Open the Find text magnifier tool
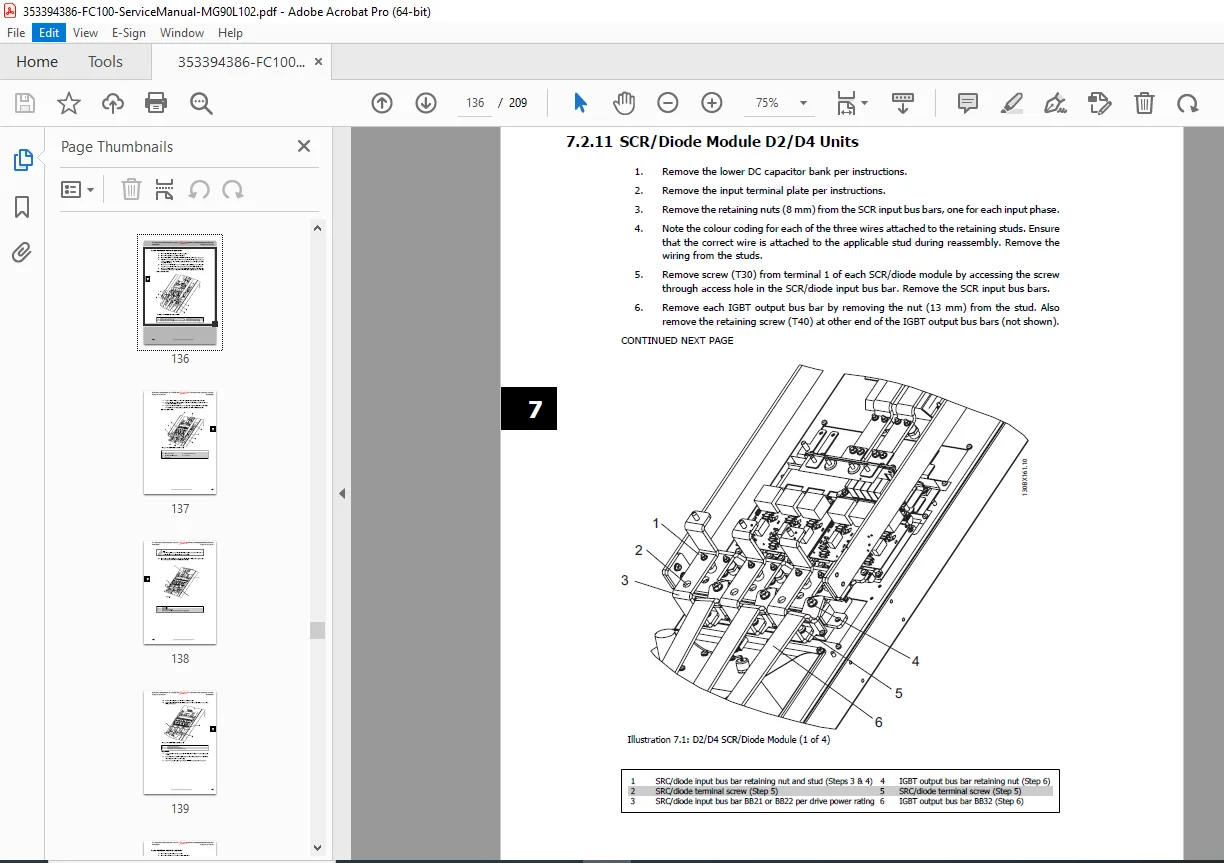Viewport: 1224px width, 863px height. 201,103
